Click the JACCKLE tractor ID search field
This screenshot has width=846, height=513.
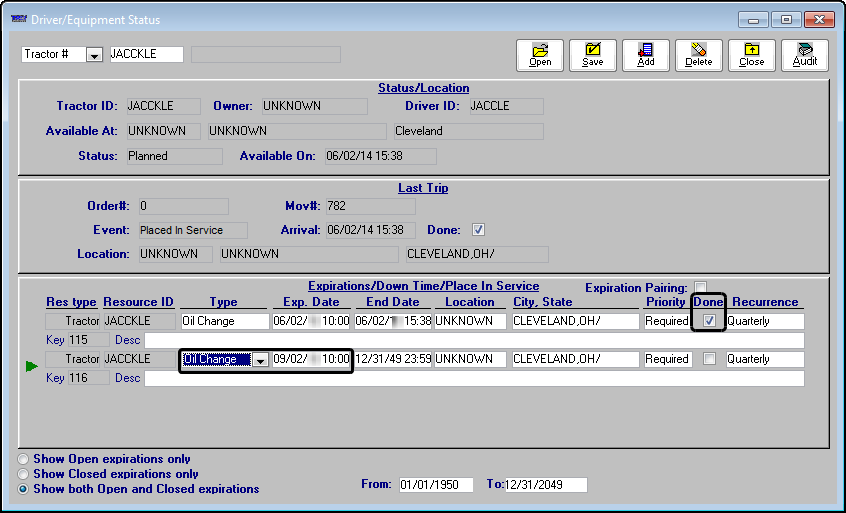click(x=145, y=55)
